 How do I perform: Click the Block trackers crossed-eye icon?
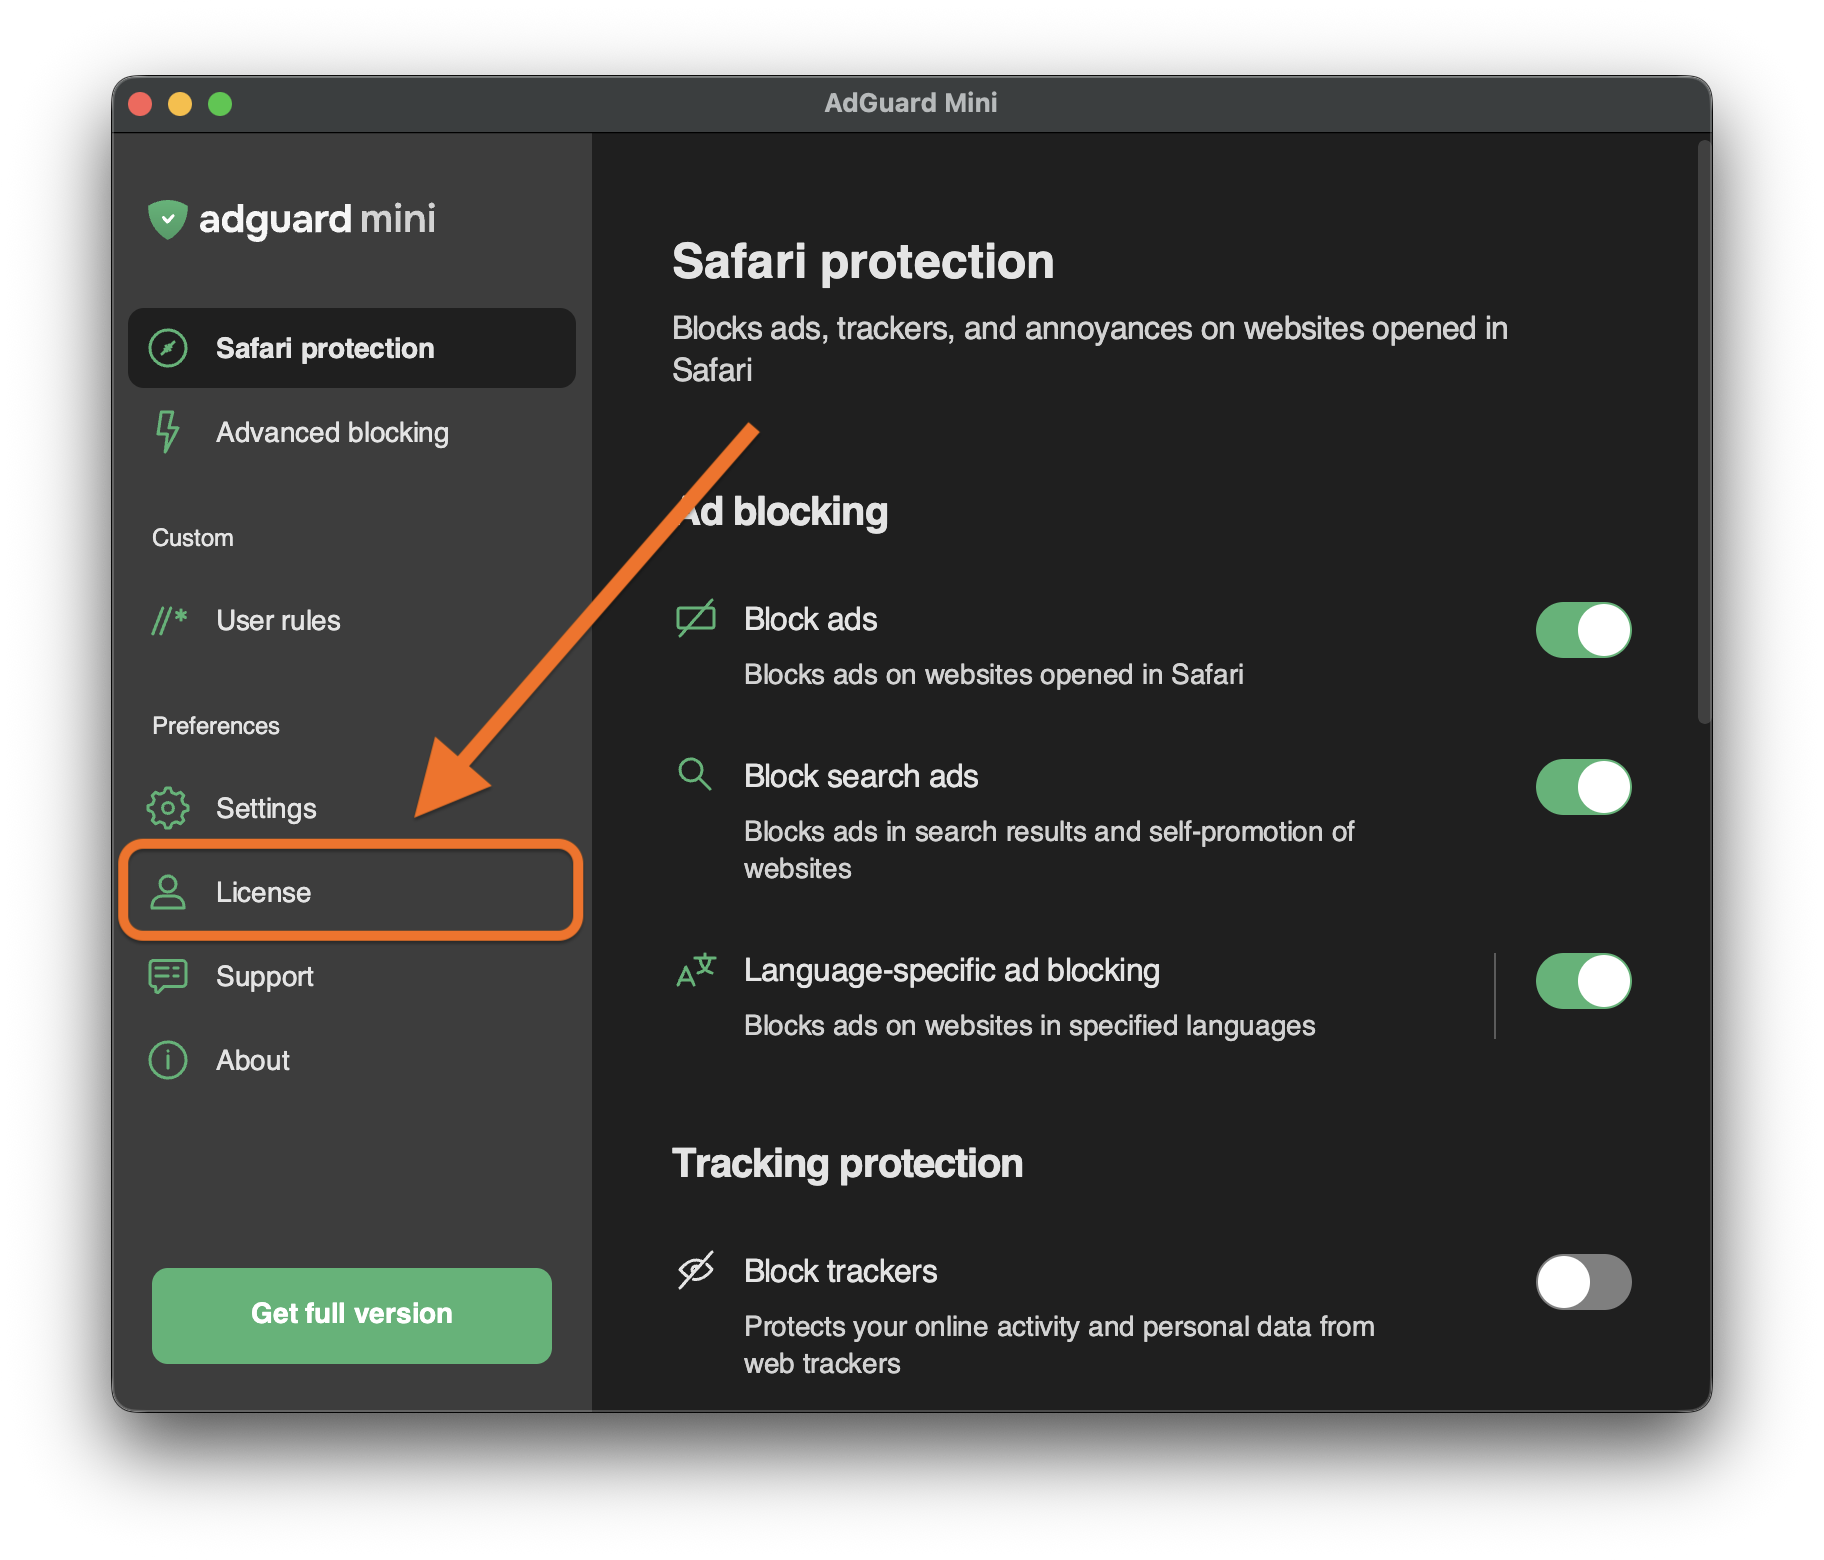click(x=696, y=1270)
